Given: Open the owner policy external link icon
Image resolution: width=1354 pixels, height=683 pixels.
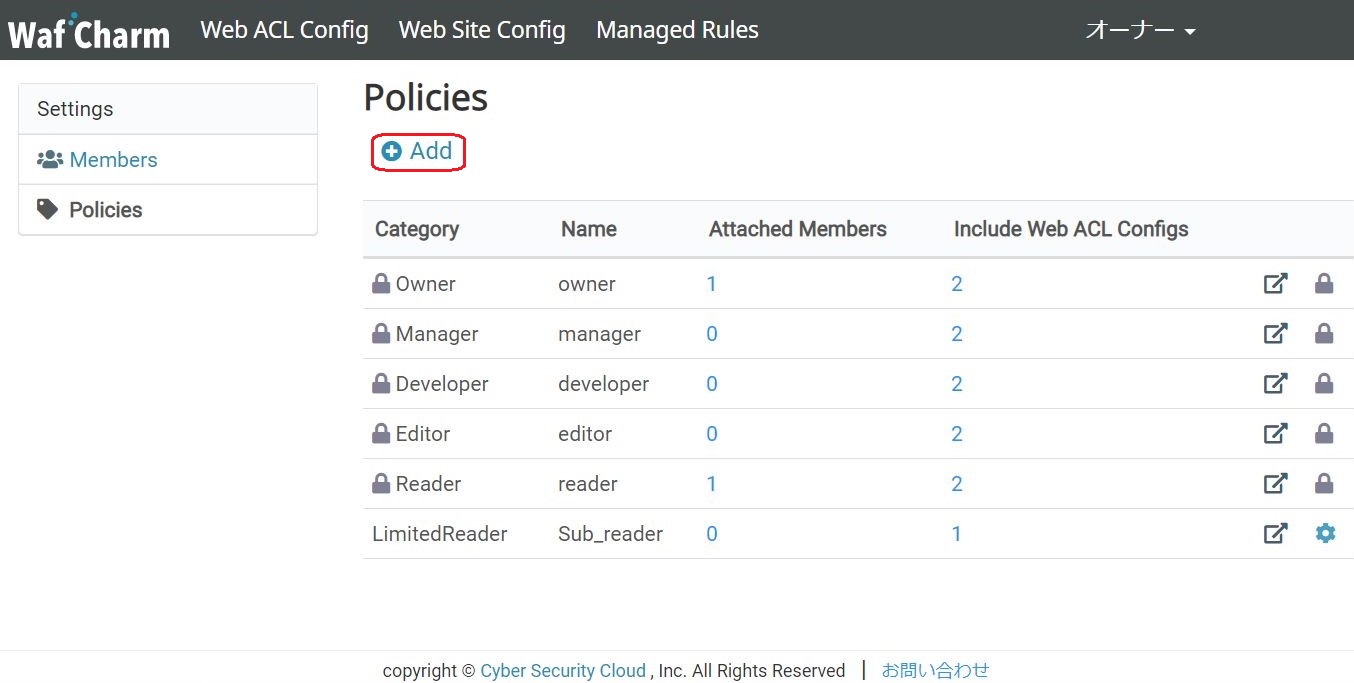Looking at the screenshot, I should point(1275,284).
